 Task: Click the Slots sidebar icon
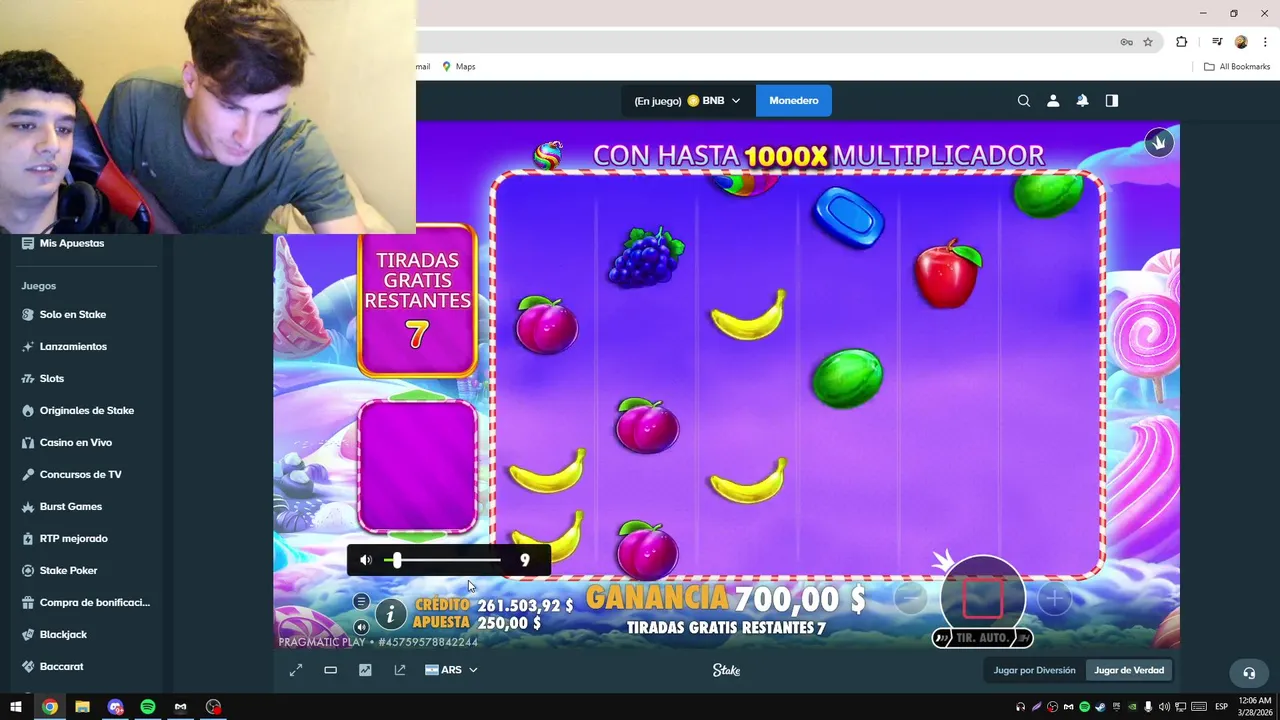28,378
